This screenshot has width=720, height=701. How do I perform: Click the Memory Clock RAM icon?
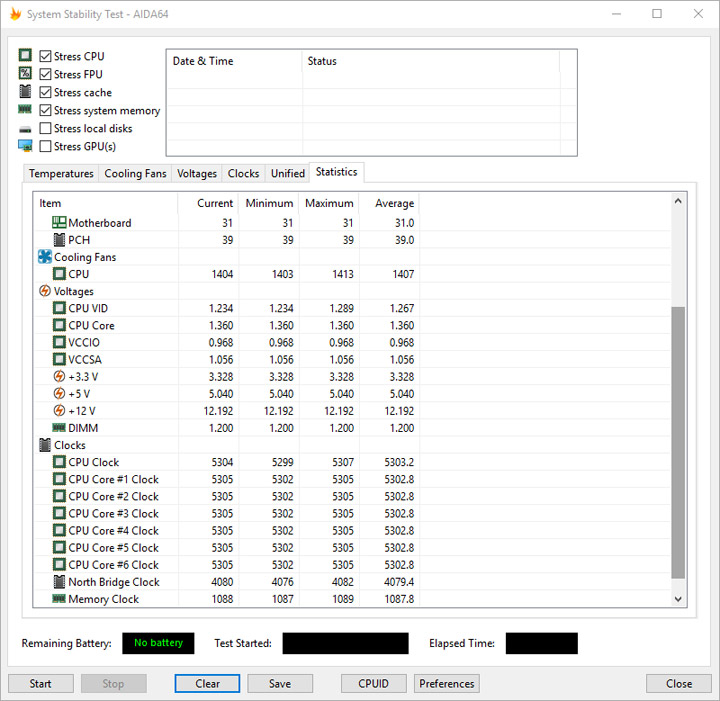59,599
